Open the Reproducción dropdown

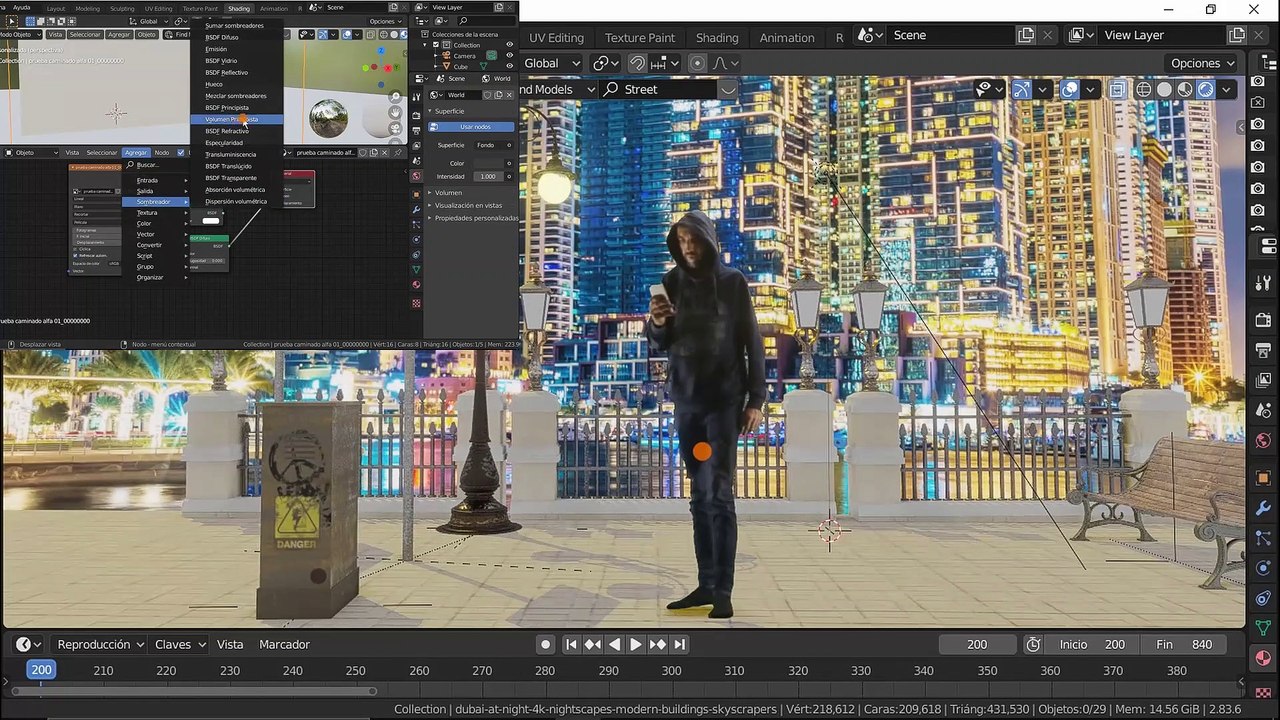(101, 645)
